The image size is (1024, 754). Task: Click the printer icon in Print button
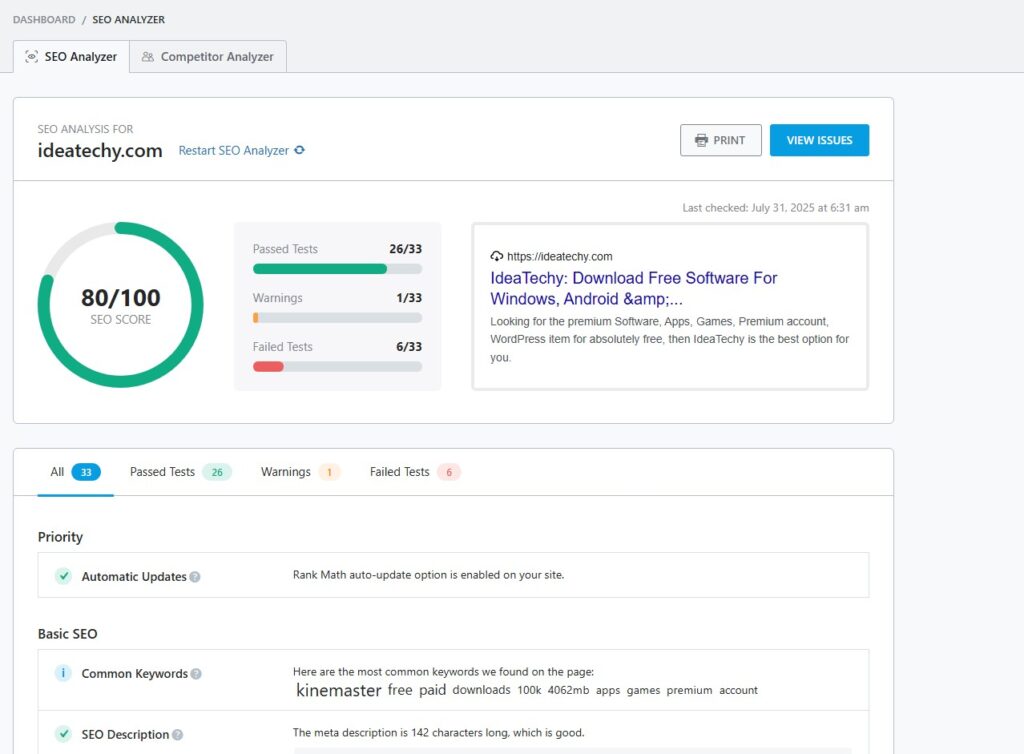point(701,140)
